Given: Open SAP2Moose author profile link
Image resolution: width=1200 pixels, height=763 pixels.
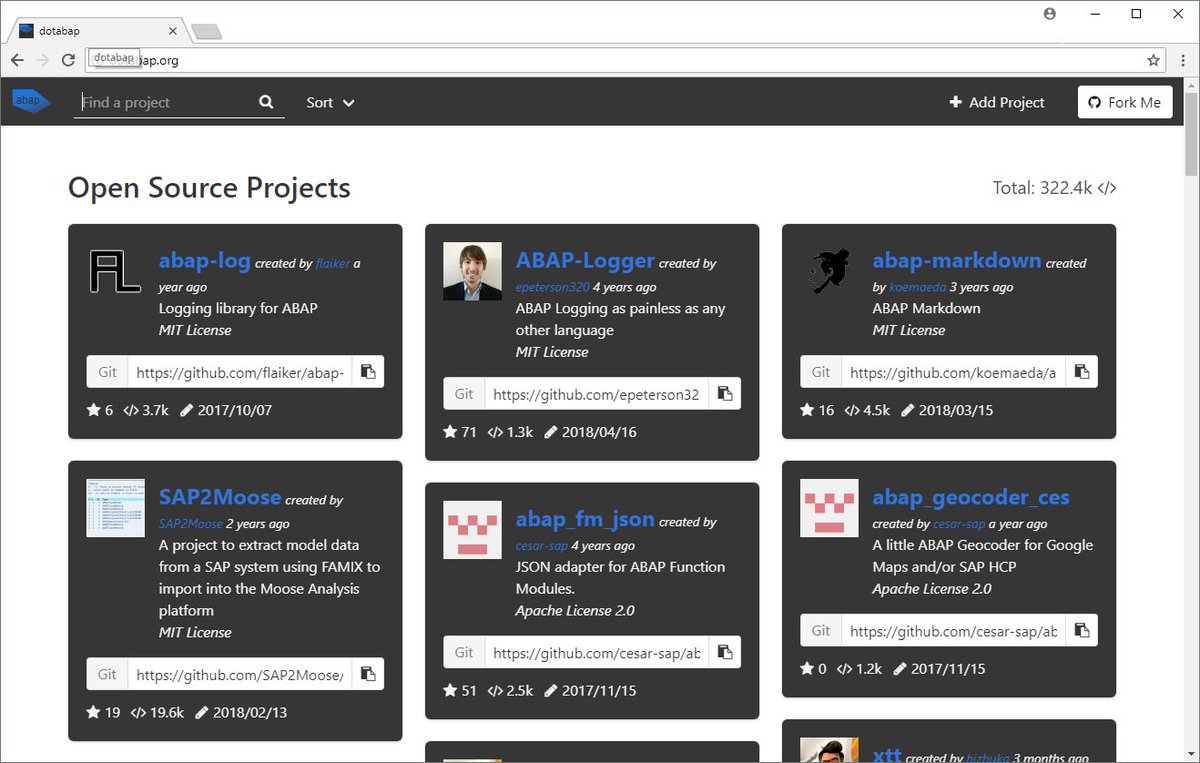Looking at the screenshot, I should pyautogui.click(x=190, y=523).
